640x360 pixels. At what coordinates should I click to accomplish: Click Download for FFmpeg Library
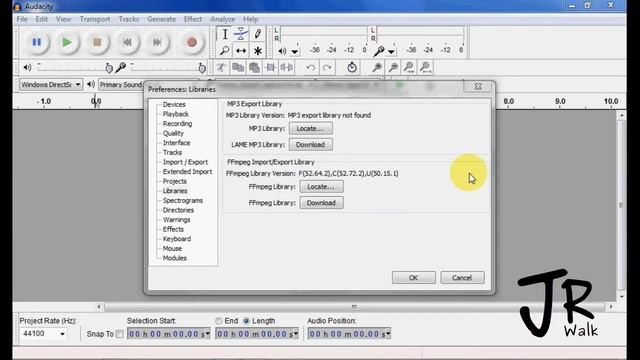[321, 203]
